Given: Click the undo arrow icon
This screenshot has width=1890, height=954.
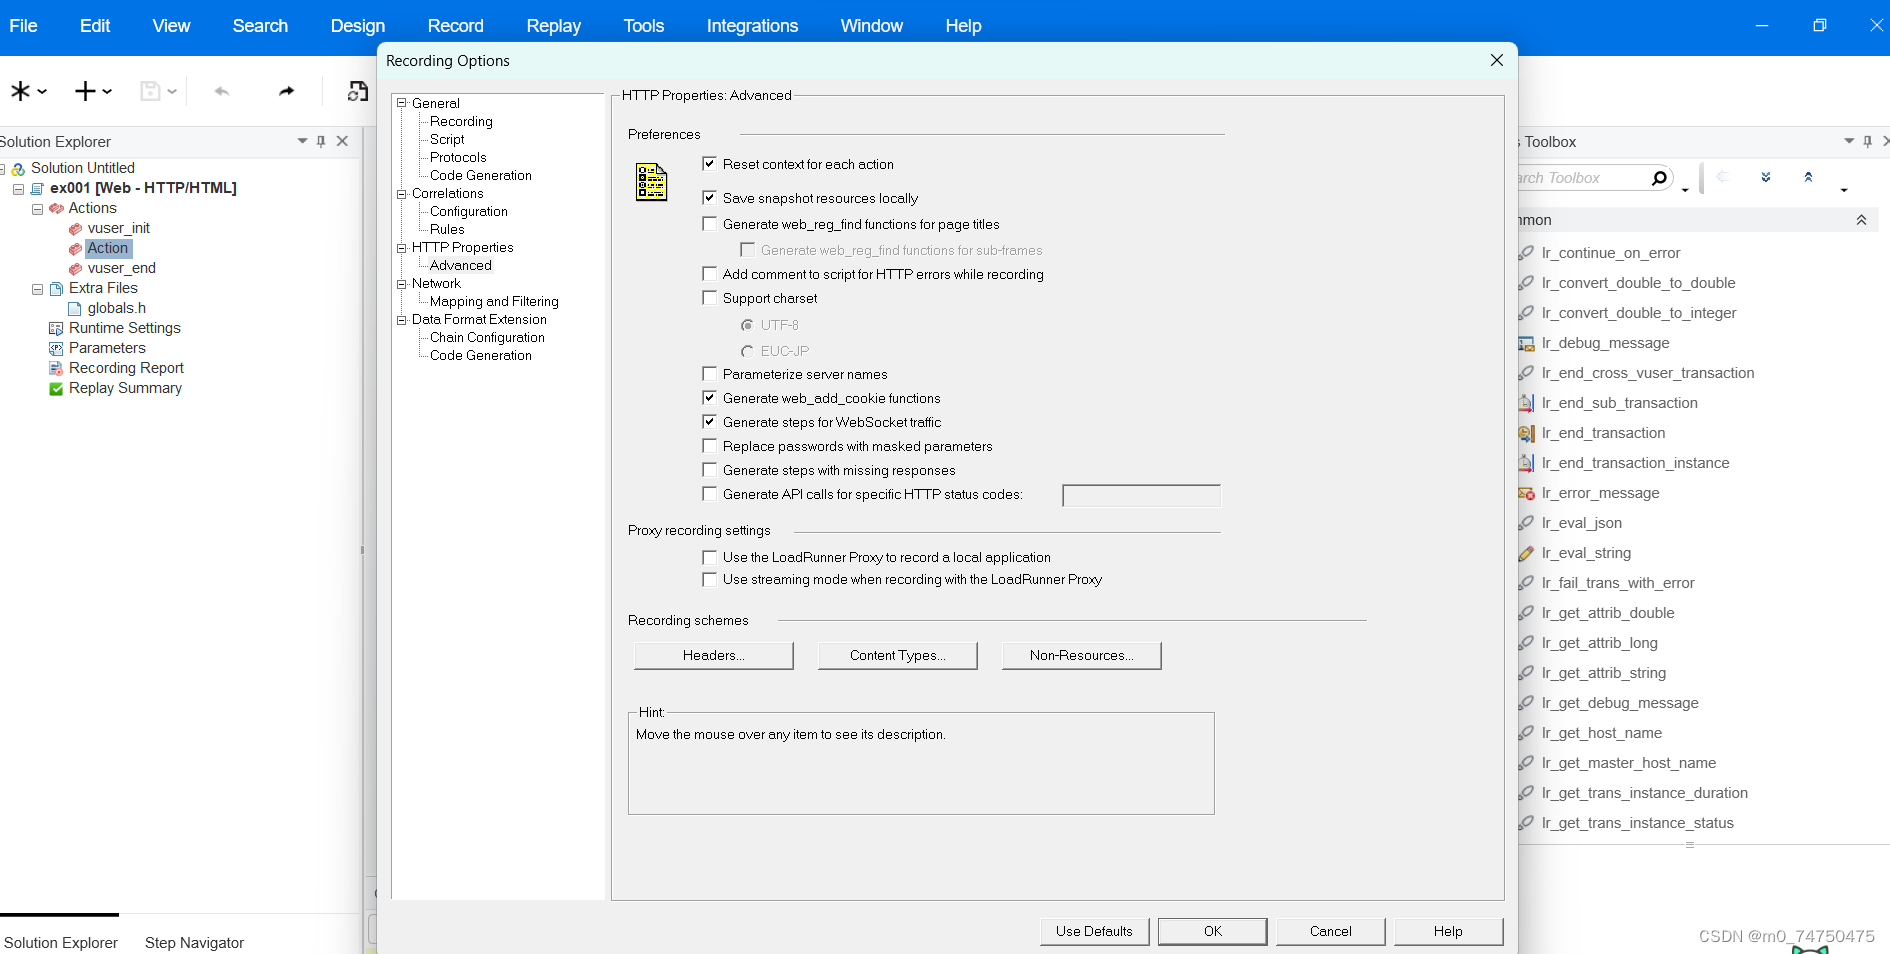Looking at the screenshot, I should pos(220,91).
